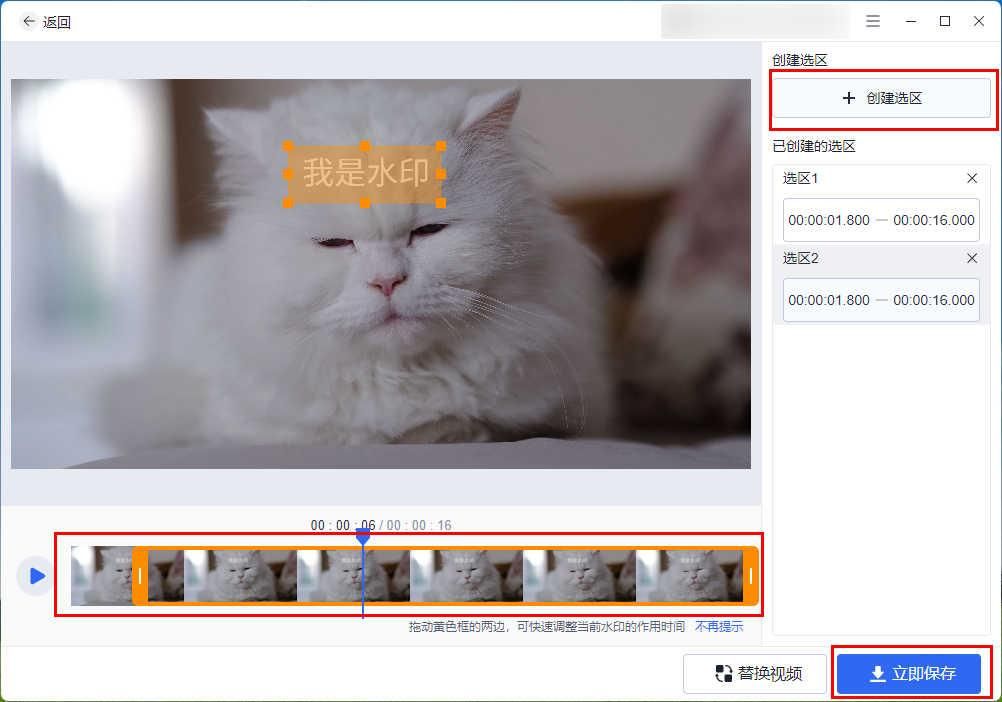Click the left yellow trim handle on timeline
1002x702 pixels.
141,576
